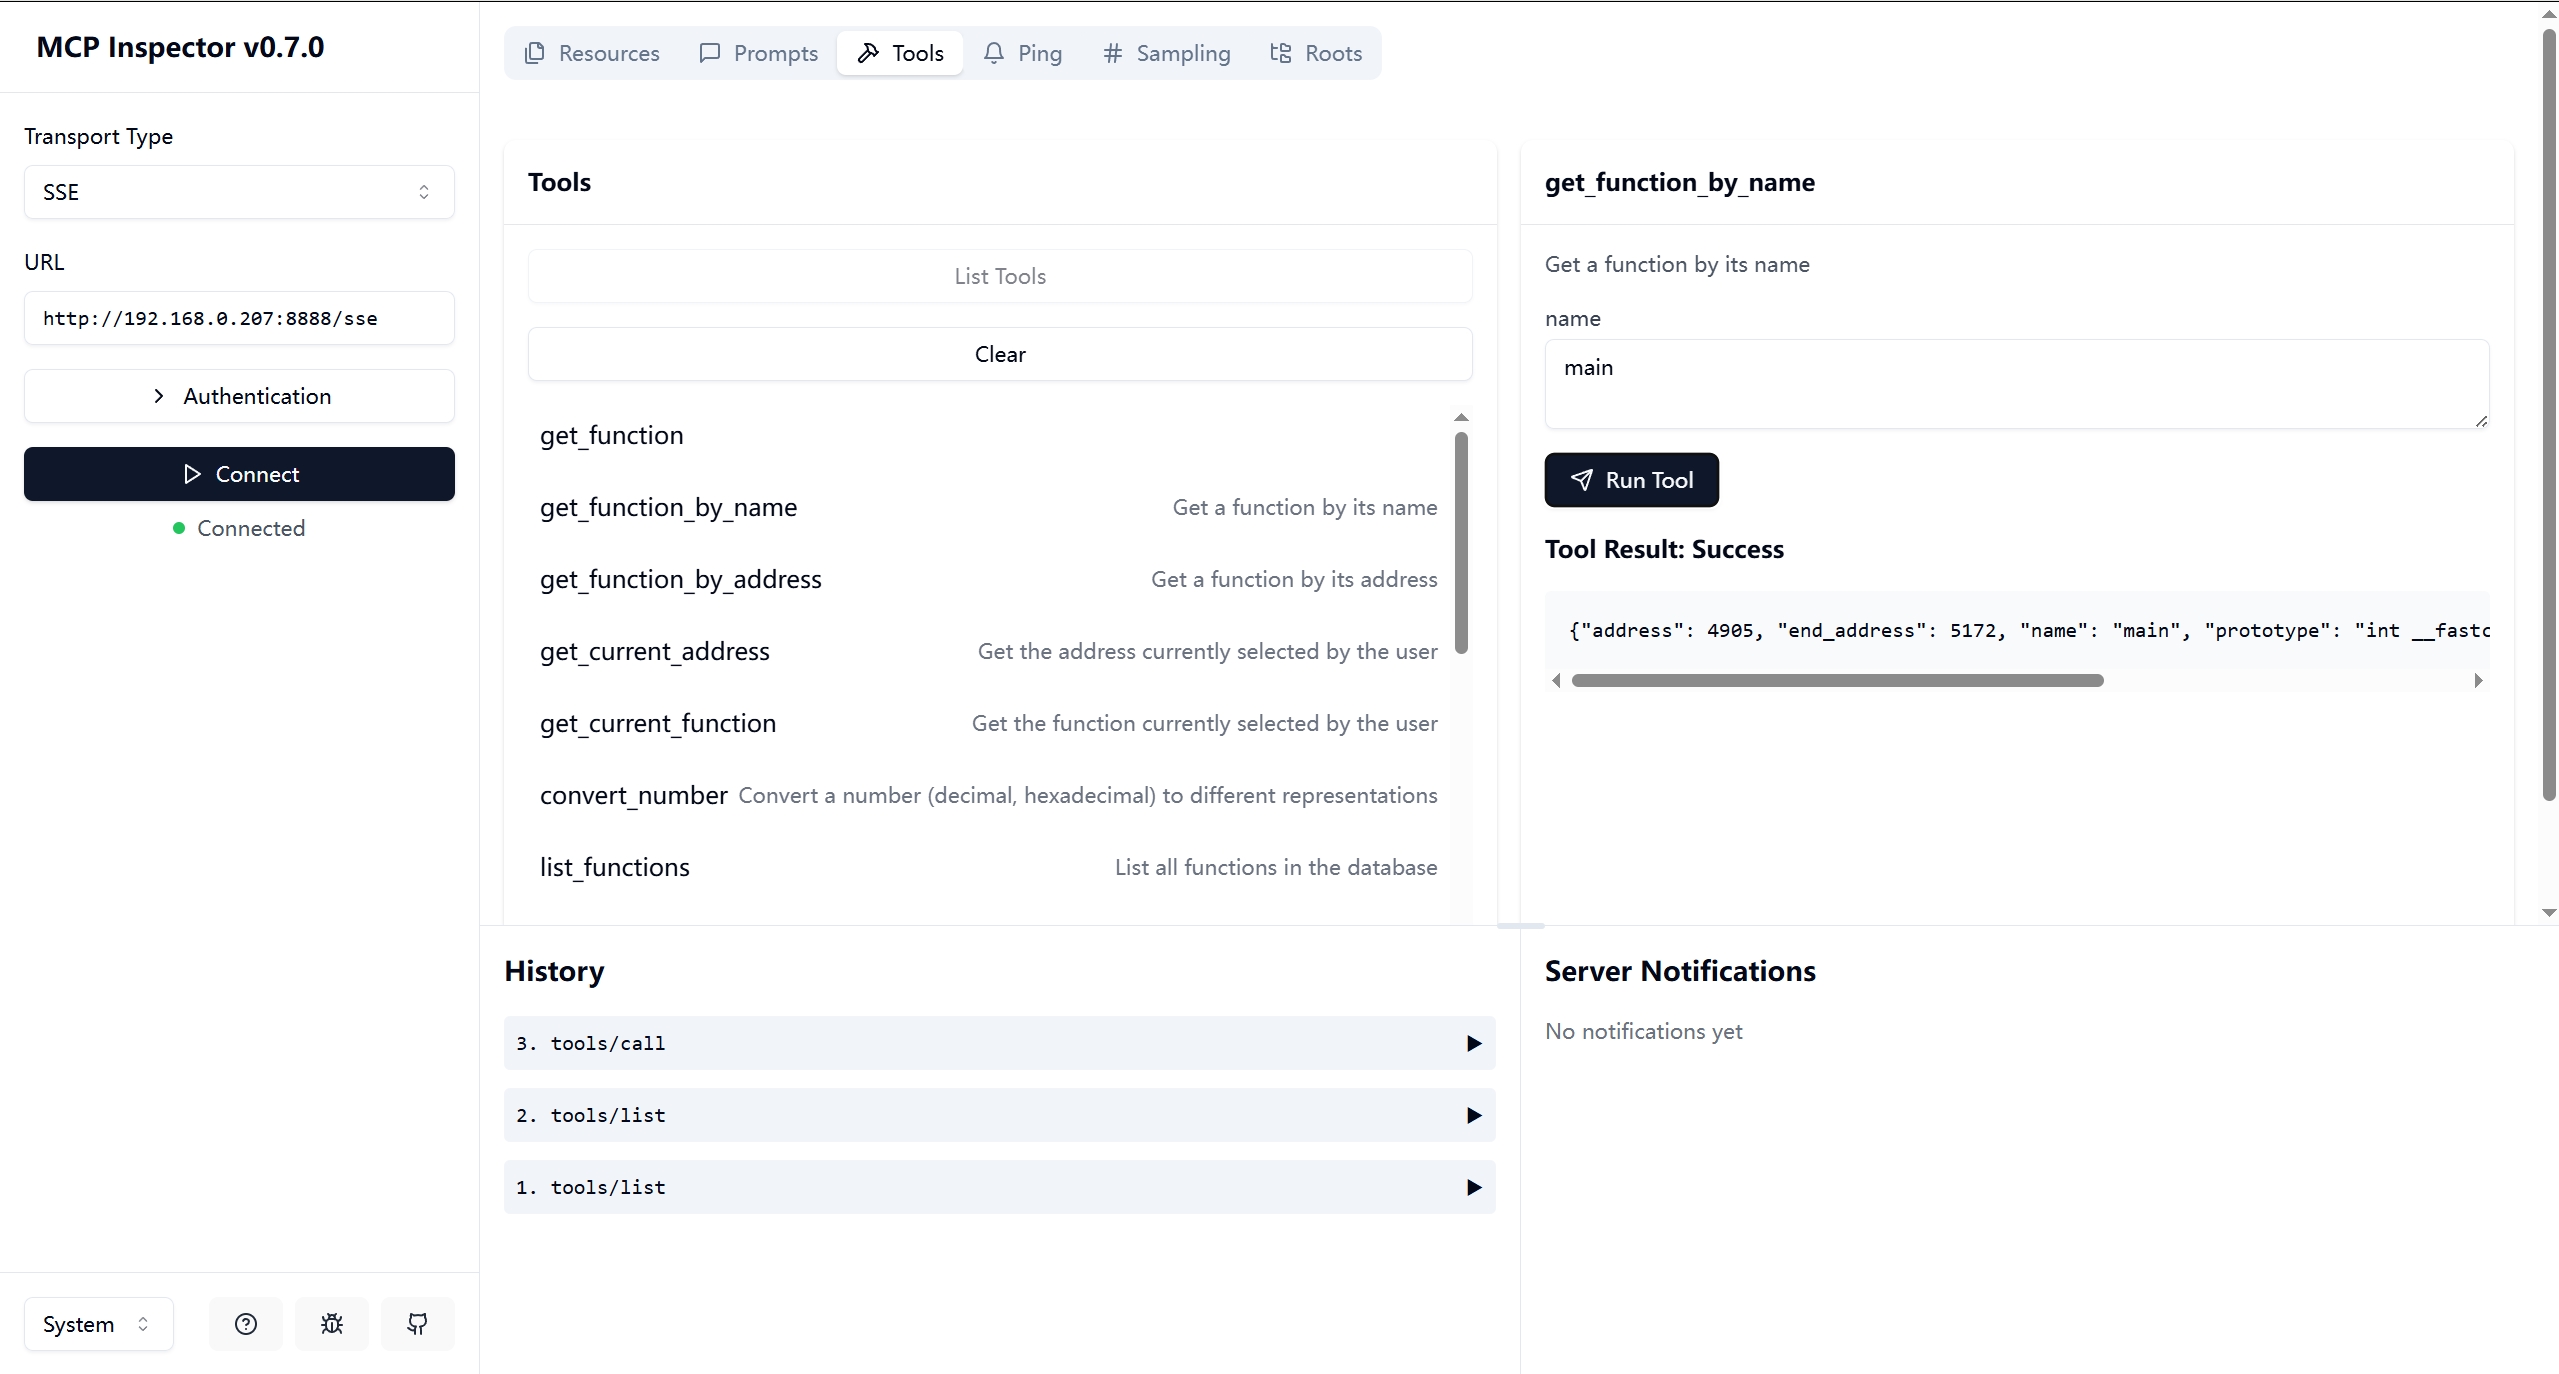Open the Sampling tab
The height and width of the screenshot is (1374, 2559).
pyautogui.click(x=1166, y=53)
